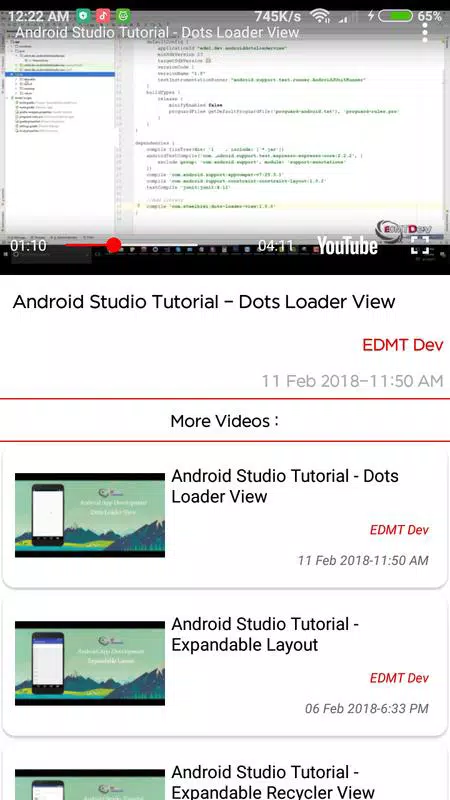Click the total duration 04:11 label
The height and width of the screenshot is (800, 450).
276,246
